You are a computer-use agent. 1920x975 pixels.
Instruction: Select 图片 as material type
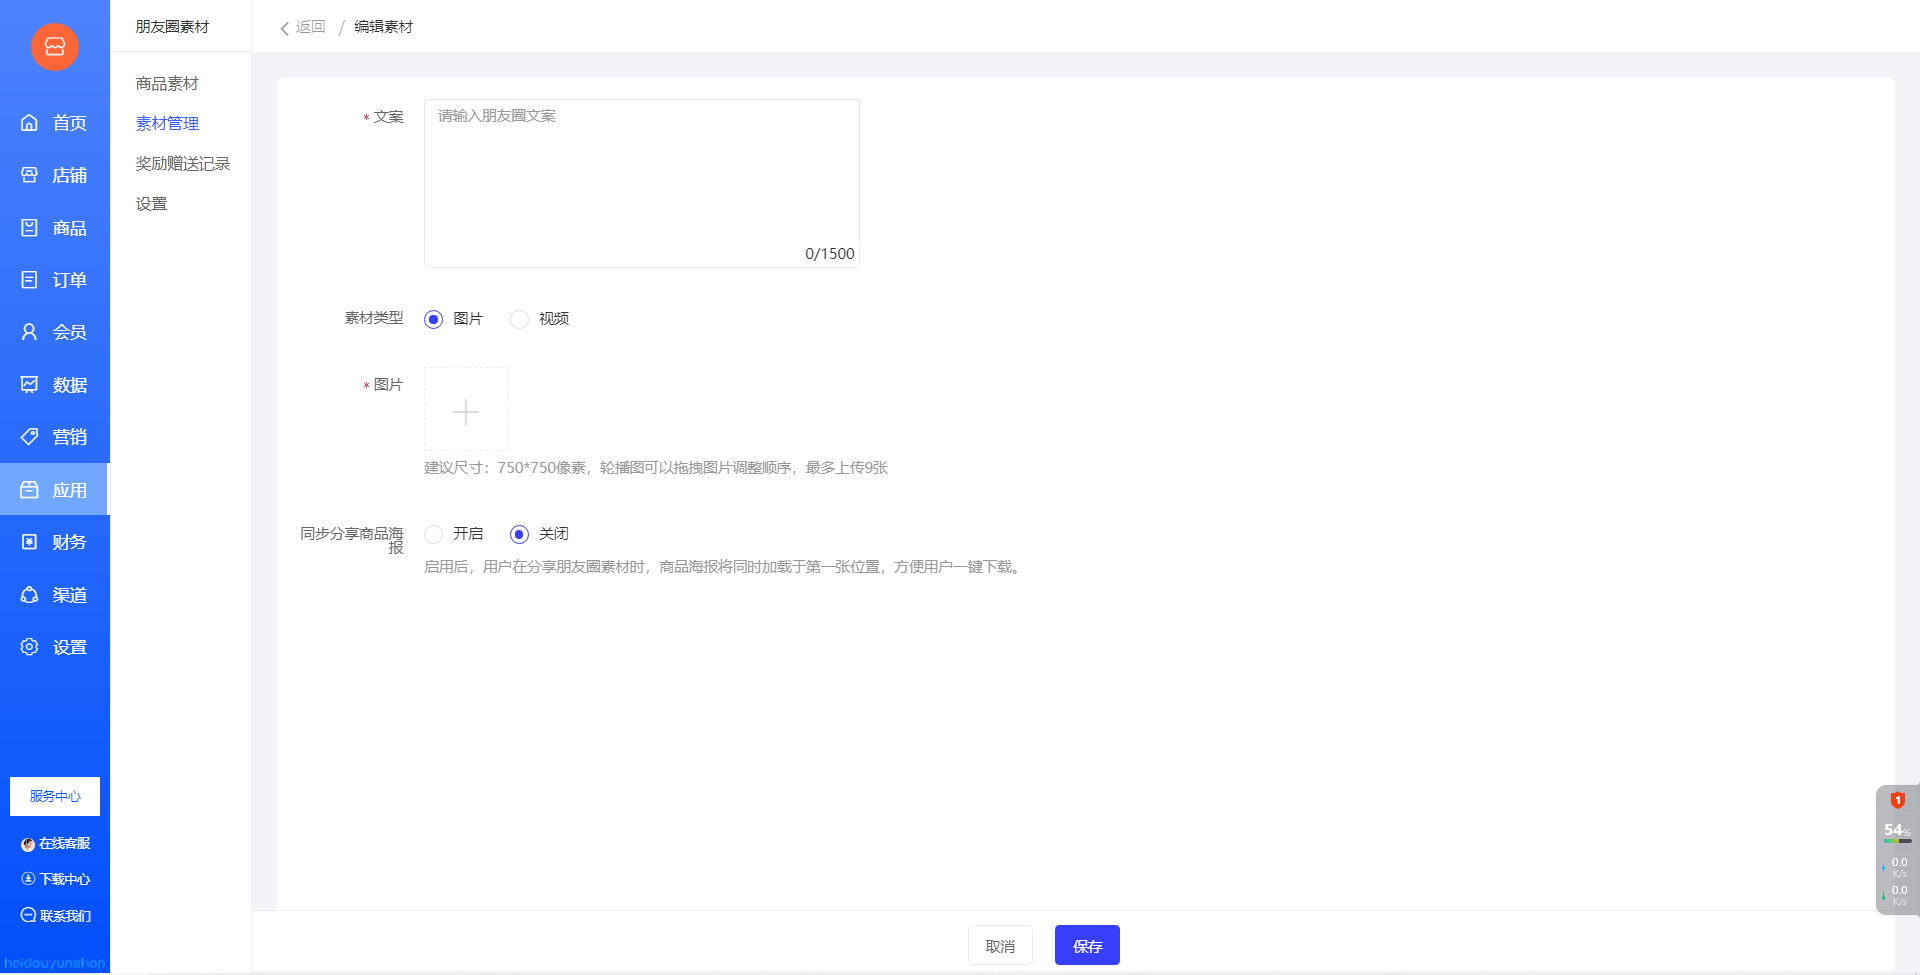(433, 319)
